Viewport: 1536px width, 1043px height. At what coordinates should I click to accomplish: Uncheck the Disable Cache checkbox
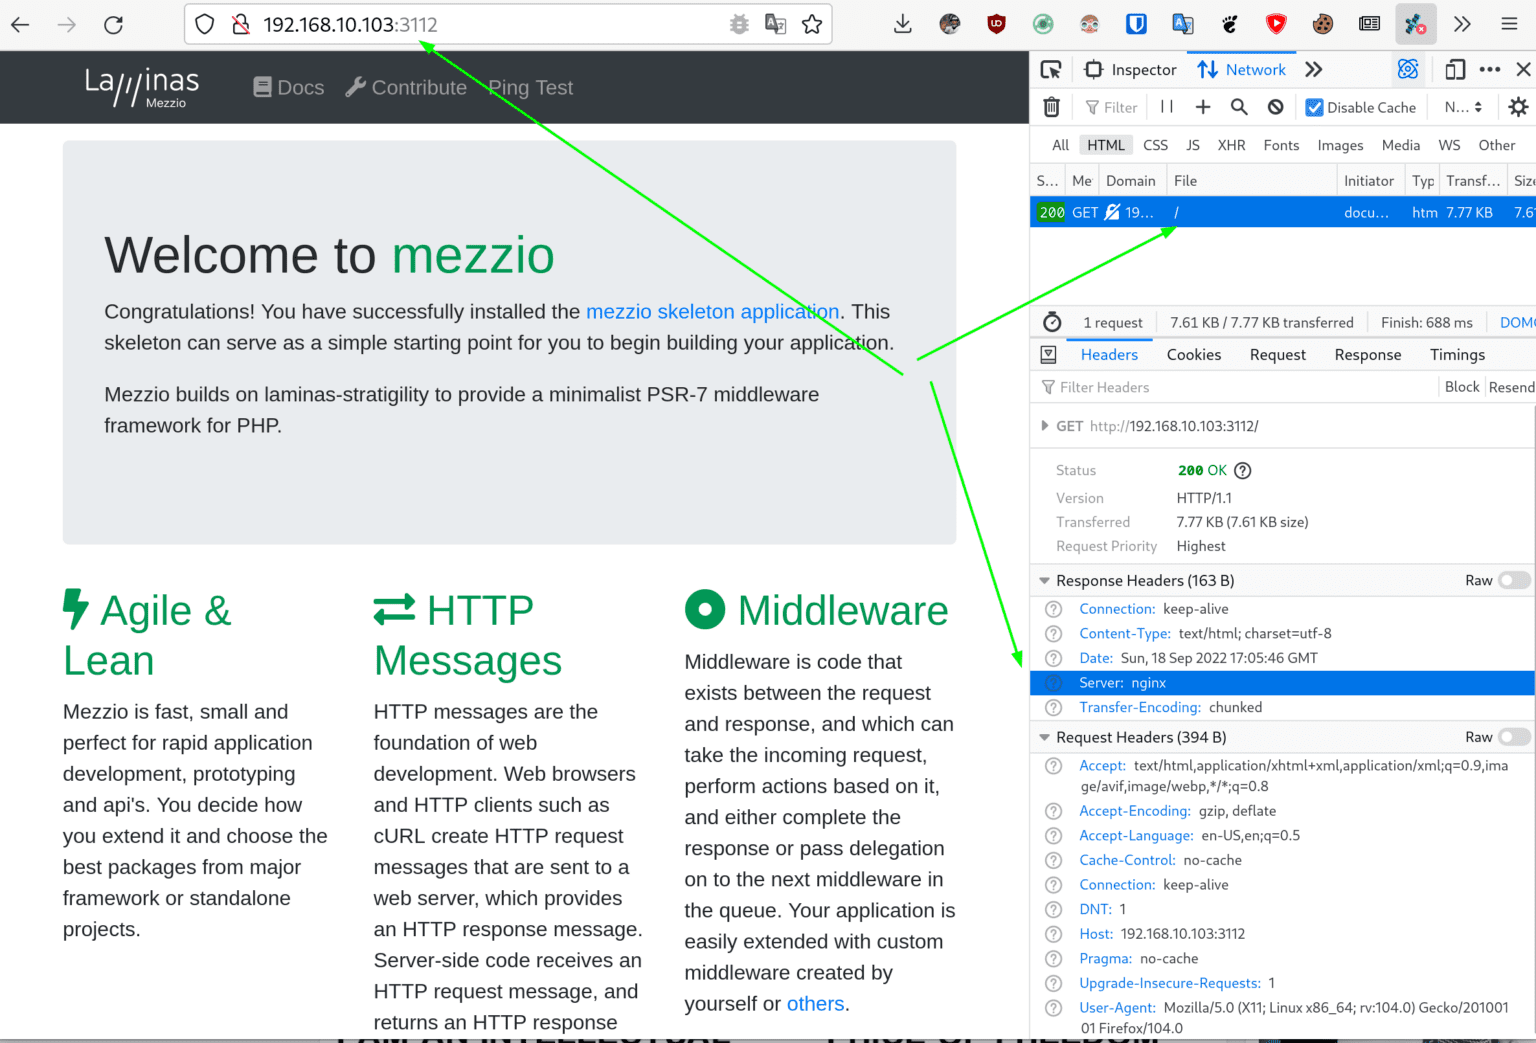[1314, 107]
